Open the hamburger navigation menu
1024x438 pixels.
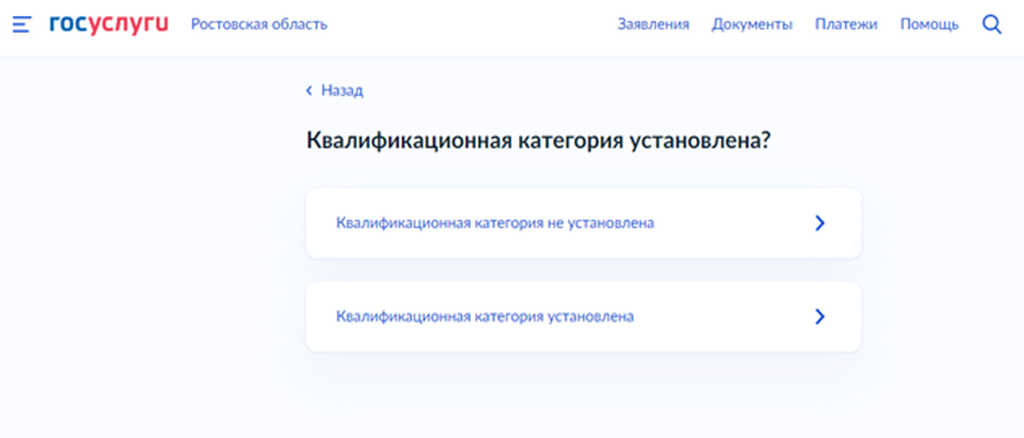pyautogui.click(x=21, y=24)
